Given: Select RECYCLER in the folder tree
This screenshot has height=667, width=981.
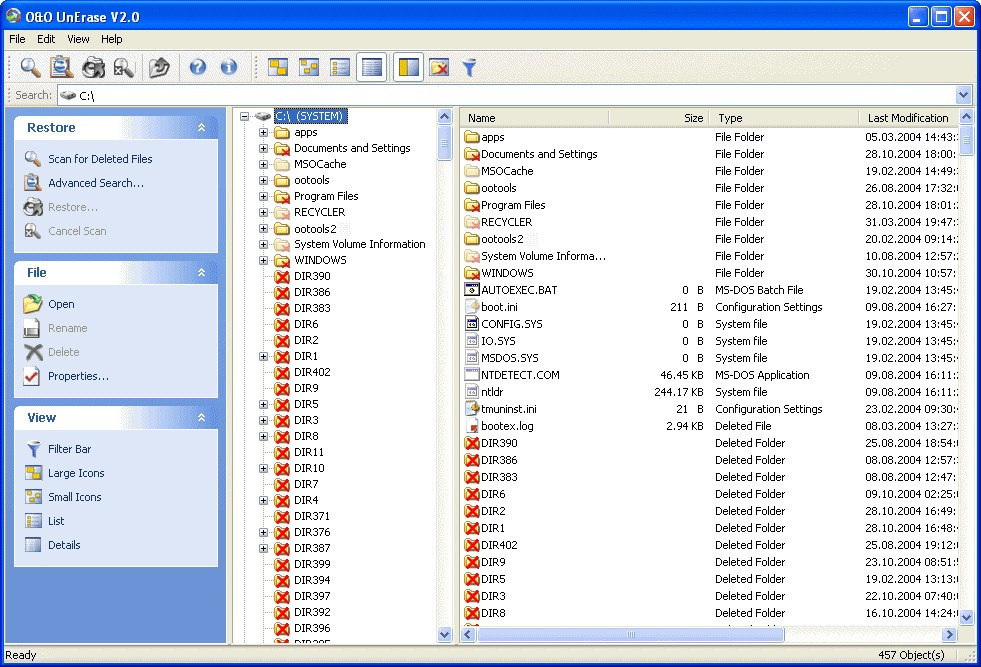Looking at the screenshot, I should pos(319,212).
